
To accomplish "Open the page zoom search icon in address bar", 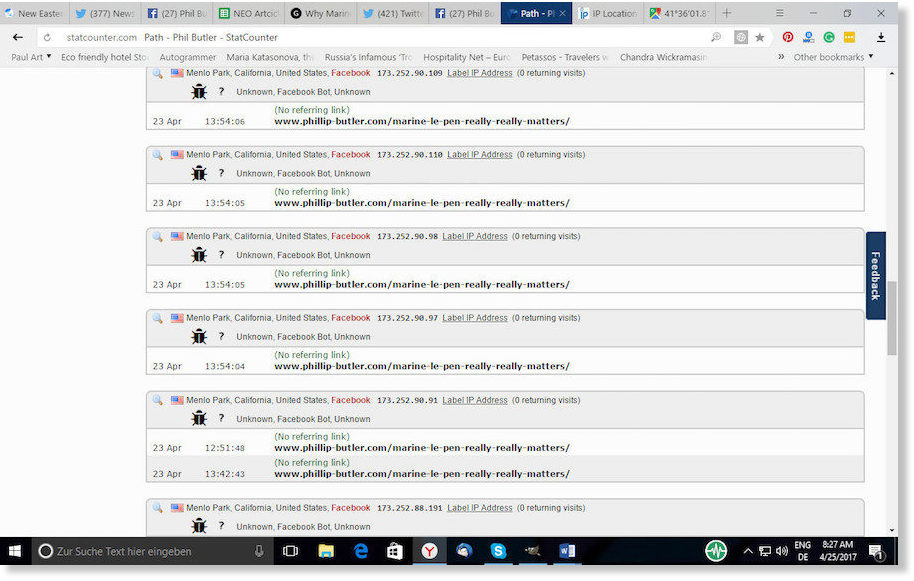I will point(716,37).
